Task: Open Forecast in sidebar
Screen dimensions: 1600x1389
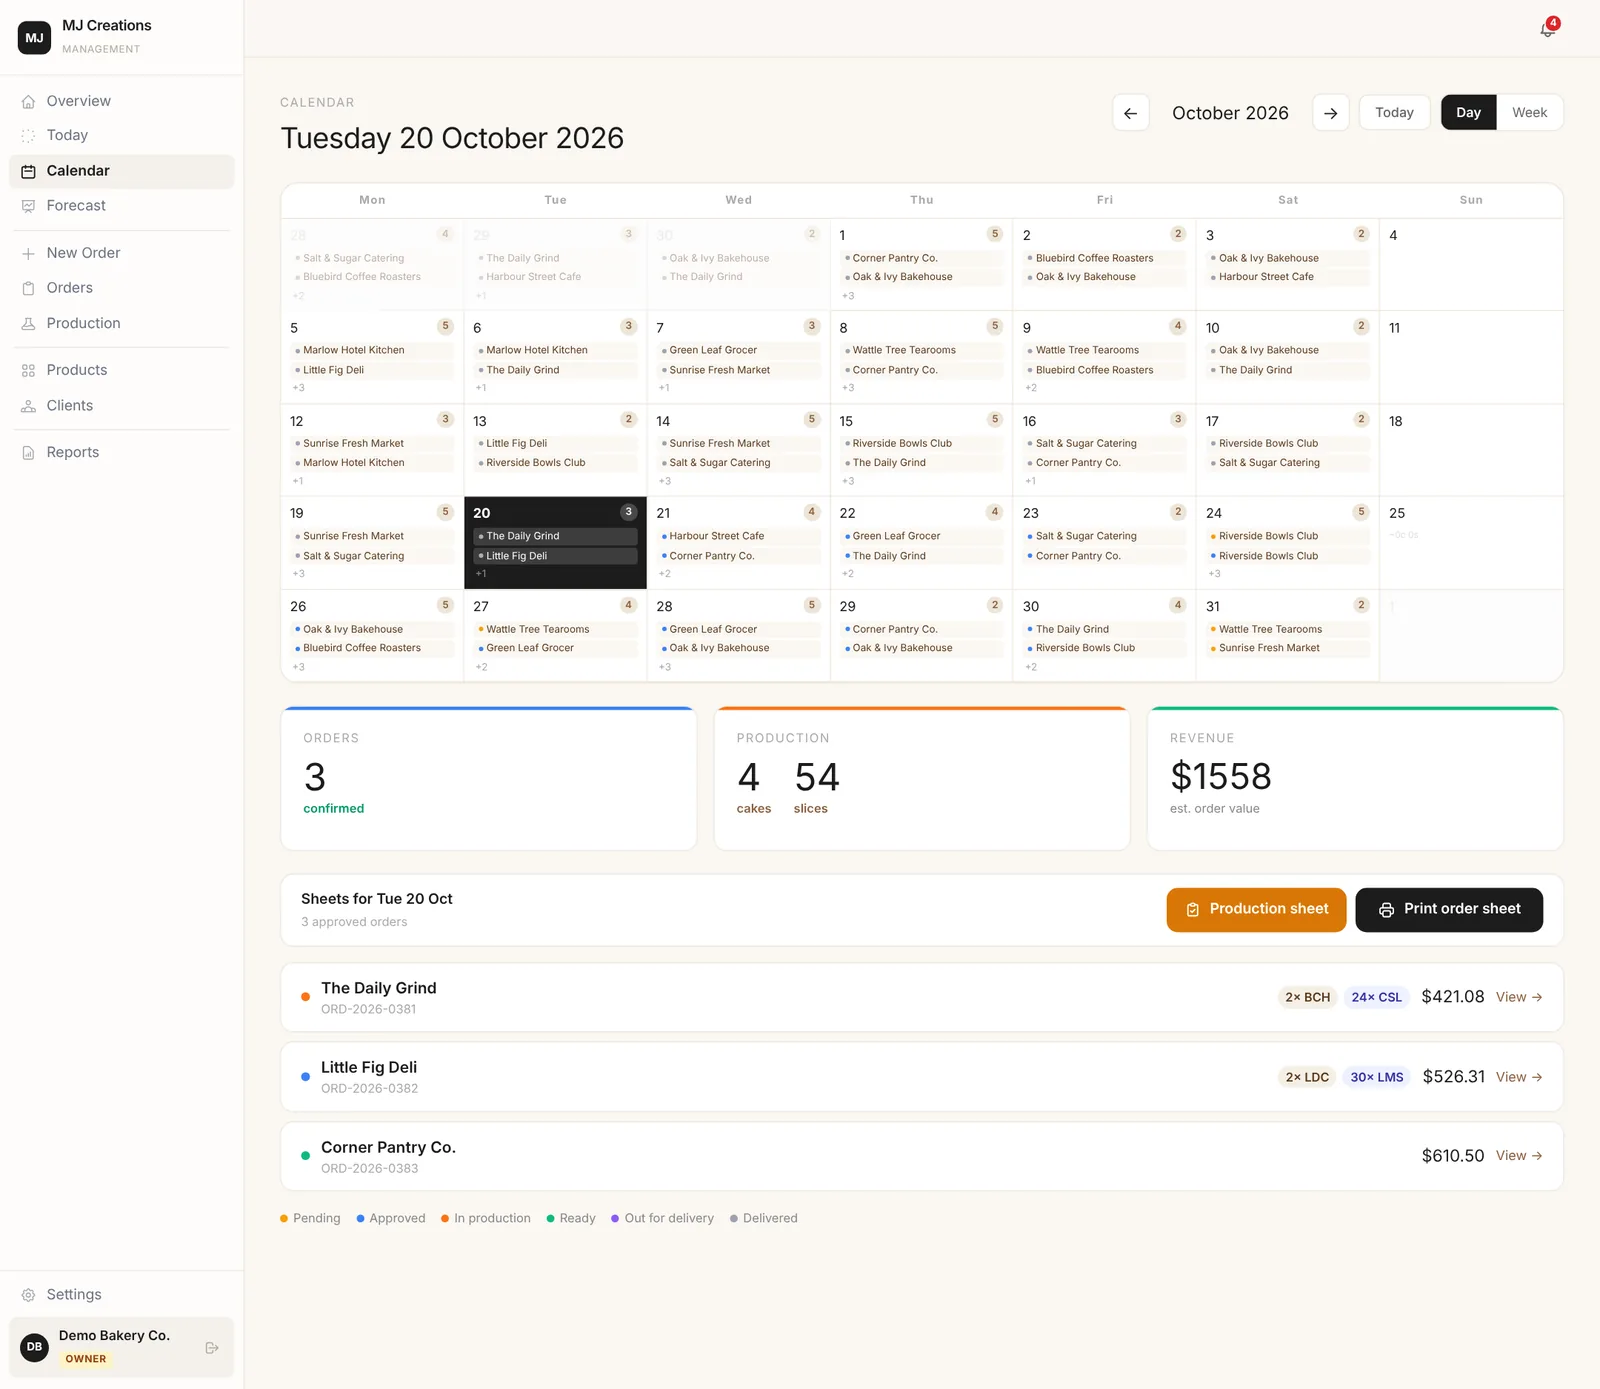Action: point(122,206)
